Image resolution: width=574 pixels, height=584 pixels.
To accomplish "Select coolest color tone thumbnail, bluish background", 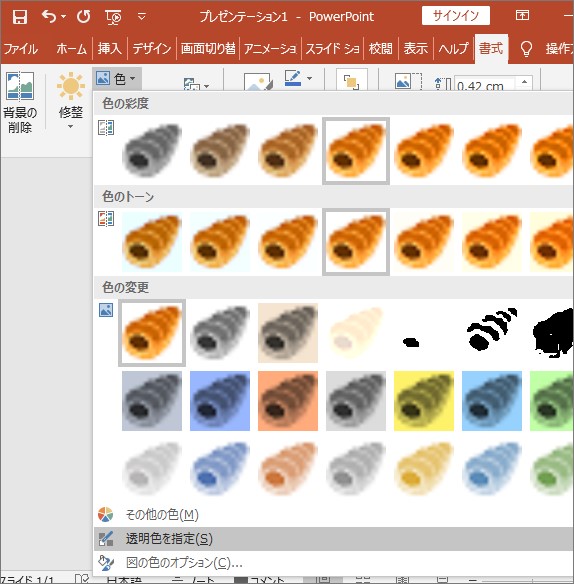I will 152,242.
